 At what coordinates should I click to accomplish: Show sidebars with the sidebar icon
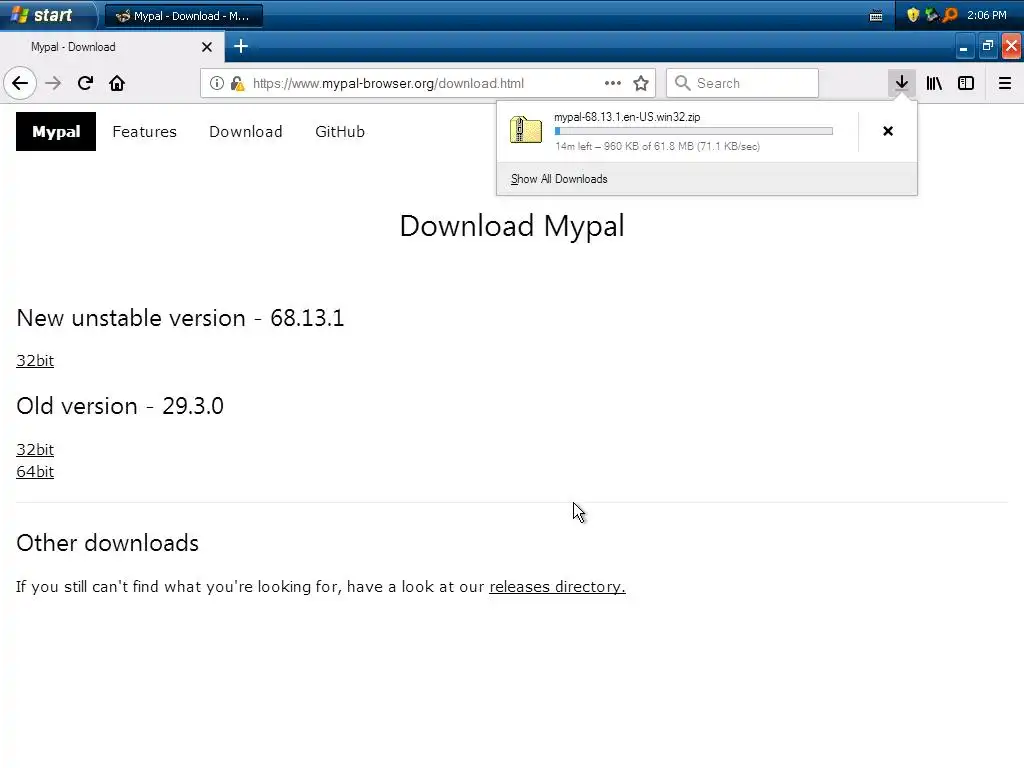[966, 83]
